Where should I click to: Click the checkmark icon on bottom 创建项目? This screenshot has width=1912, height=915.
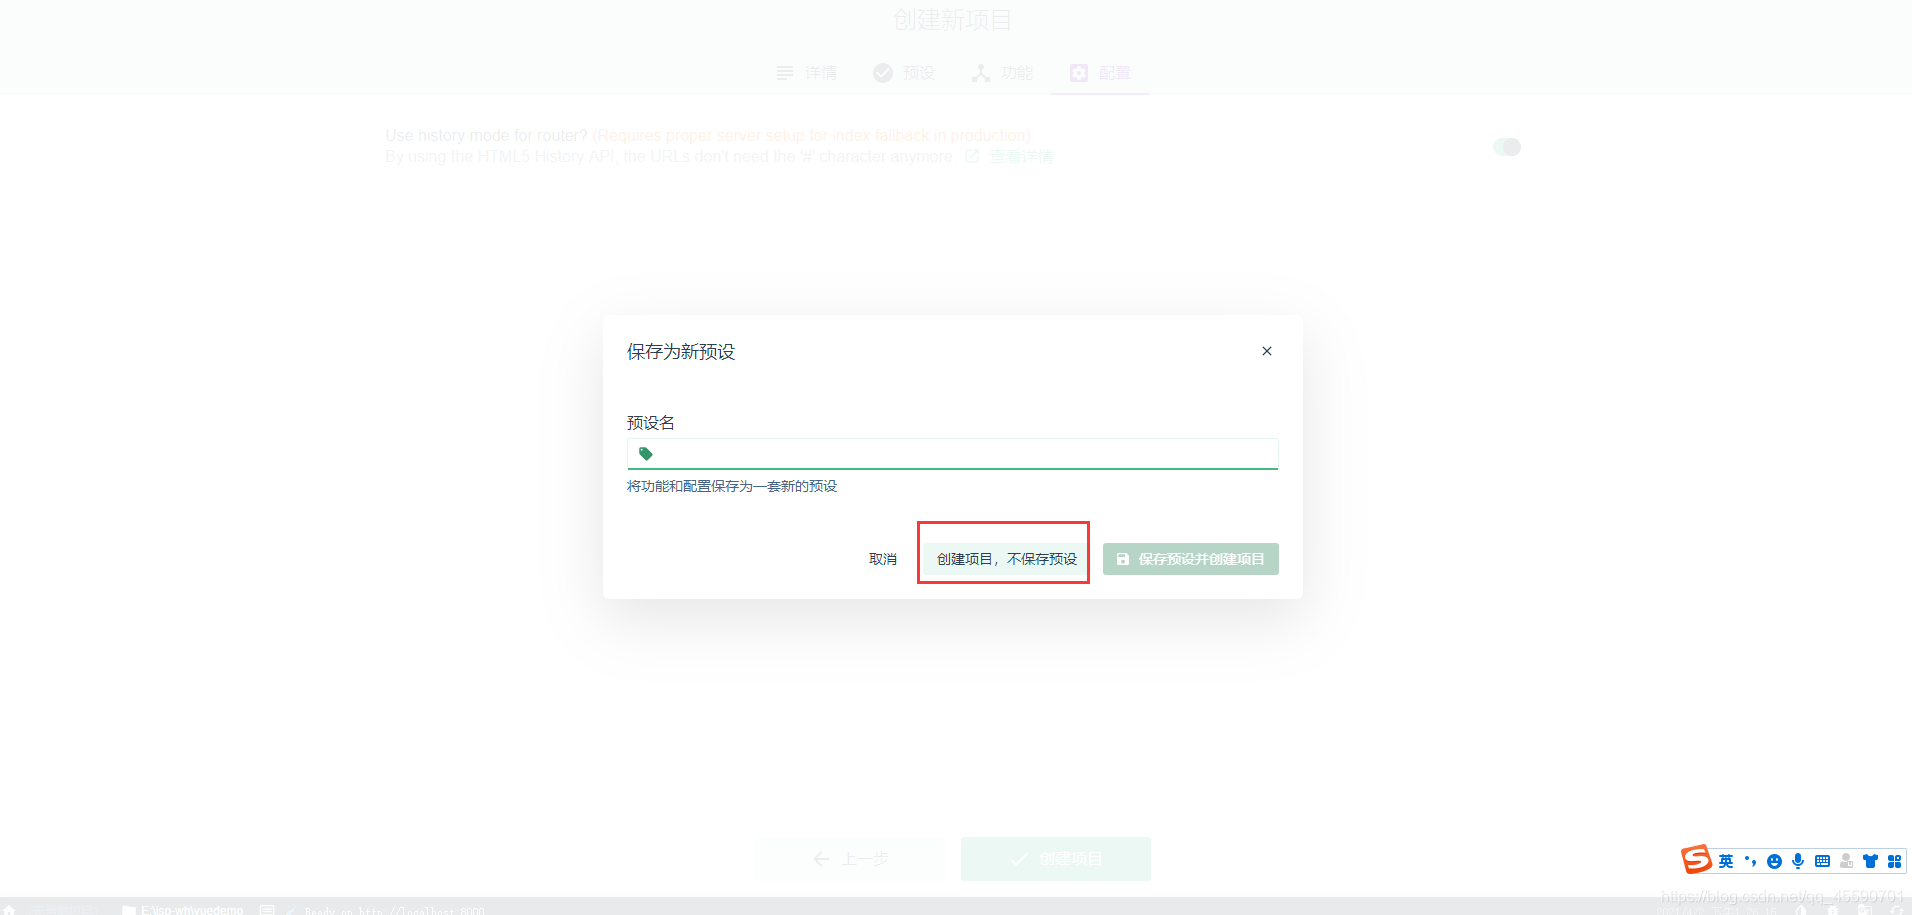[1018, 860]
